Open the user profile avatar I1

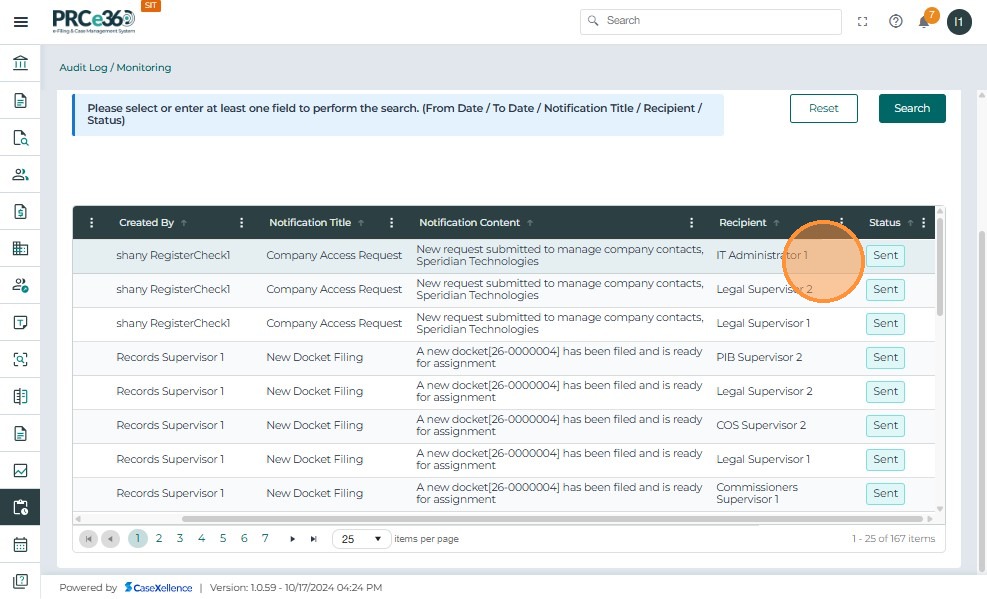(x=959, y=22)
